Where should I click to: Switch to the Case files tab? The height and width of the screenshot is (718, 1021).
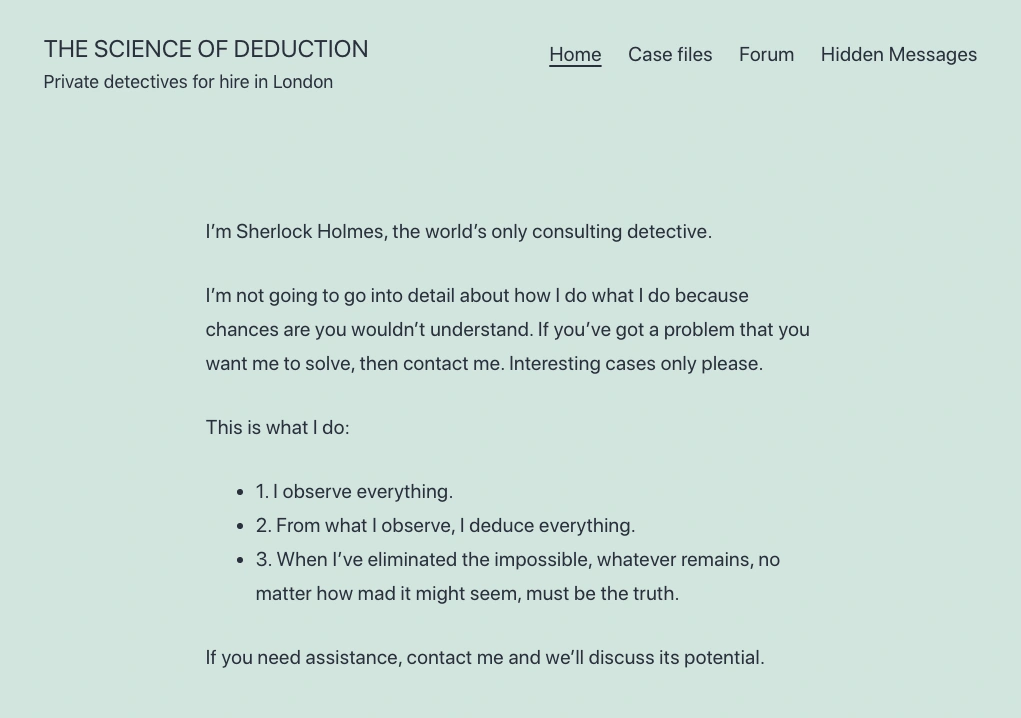coord(670,55)
